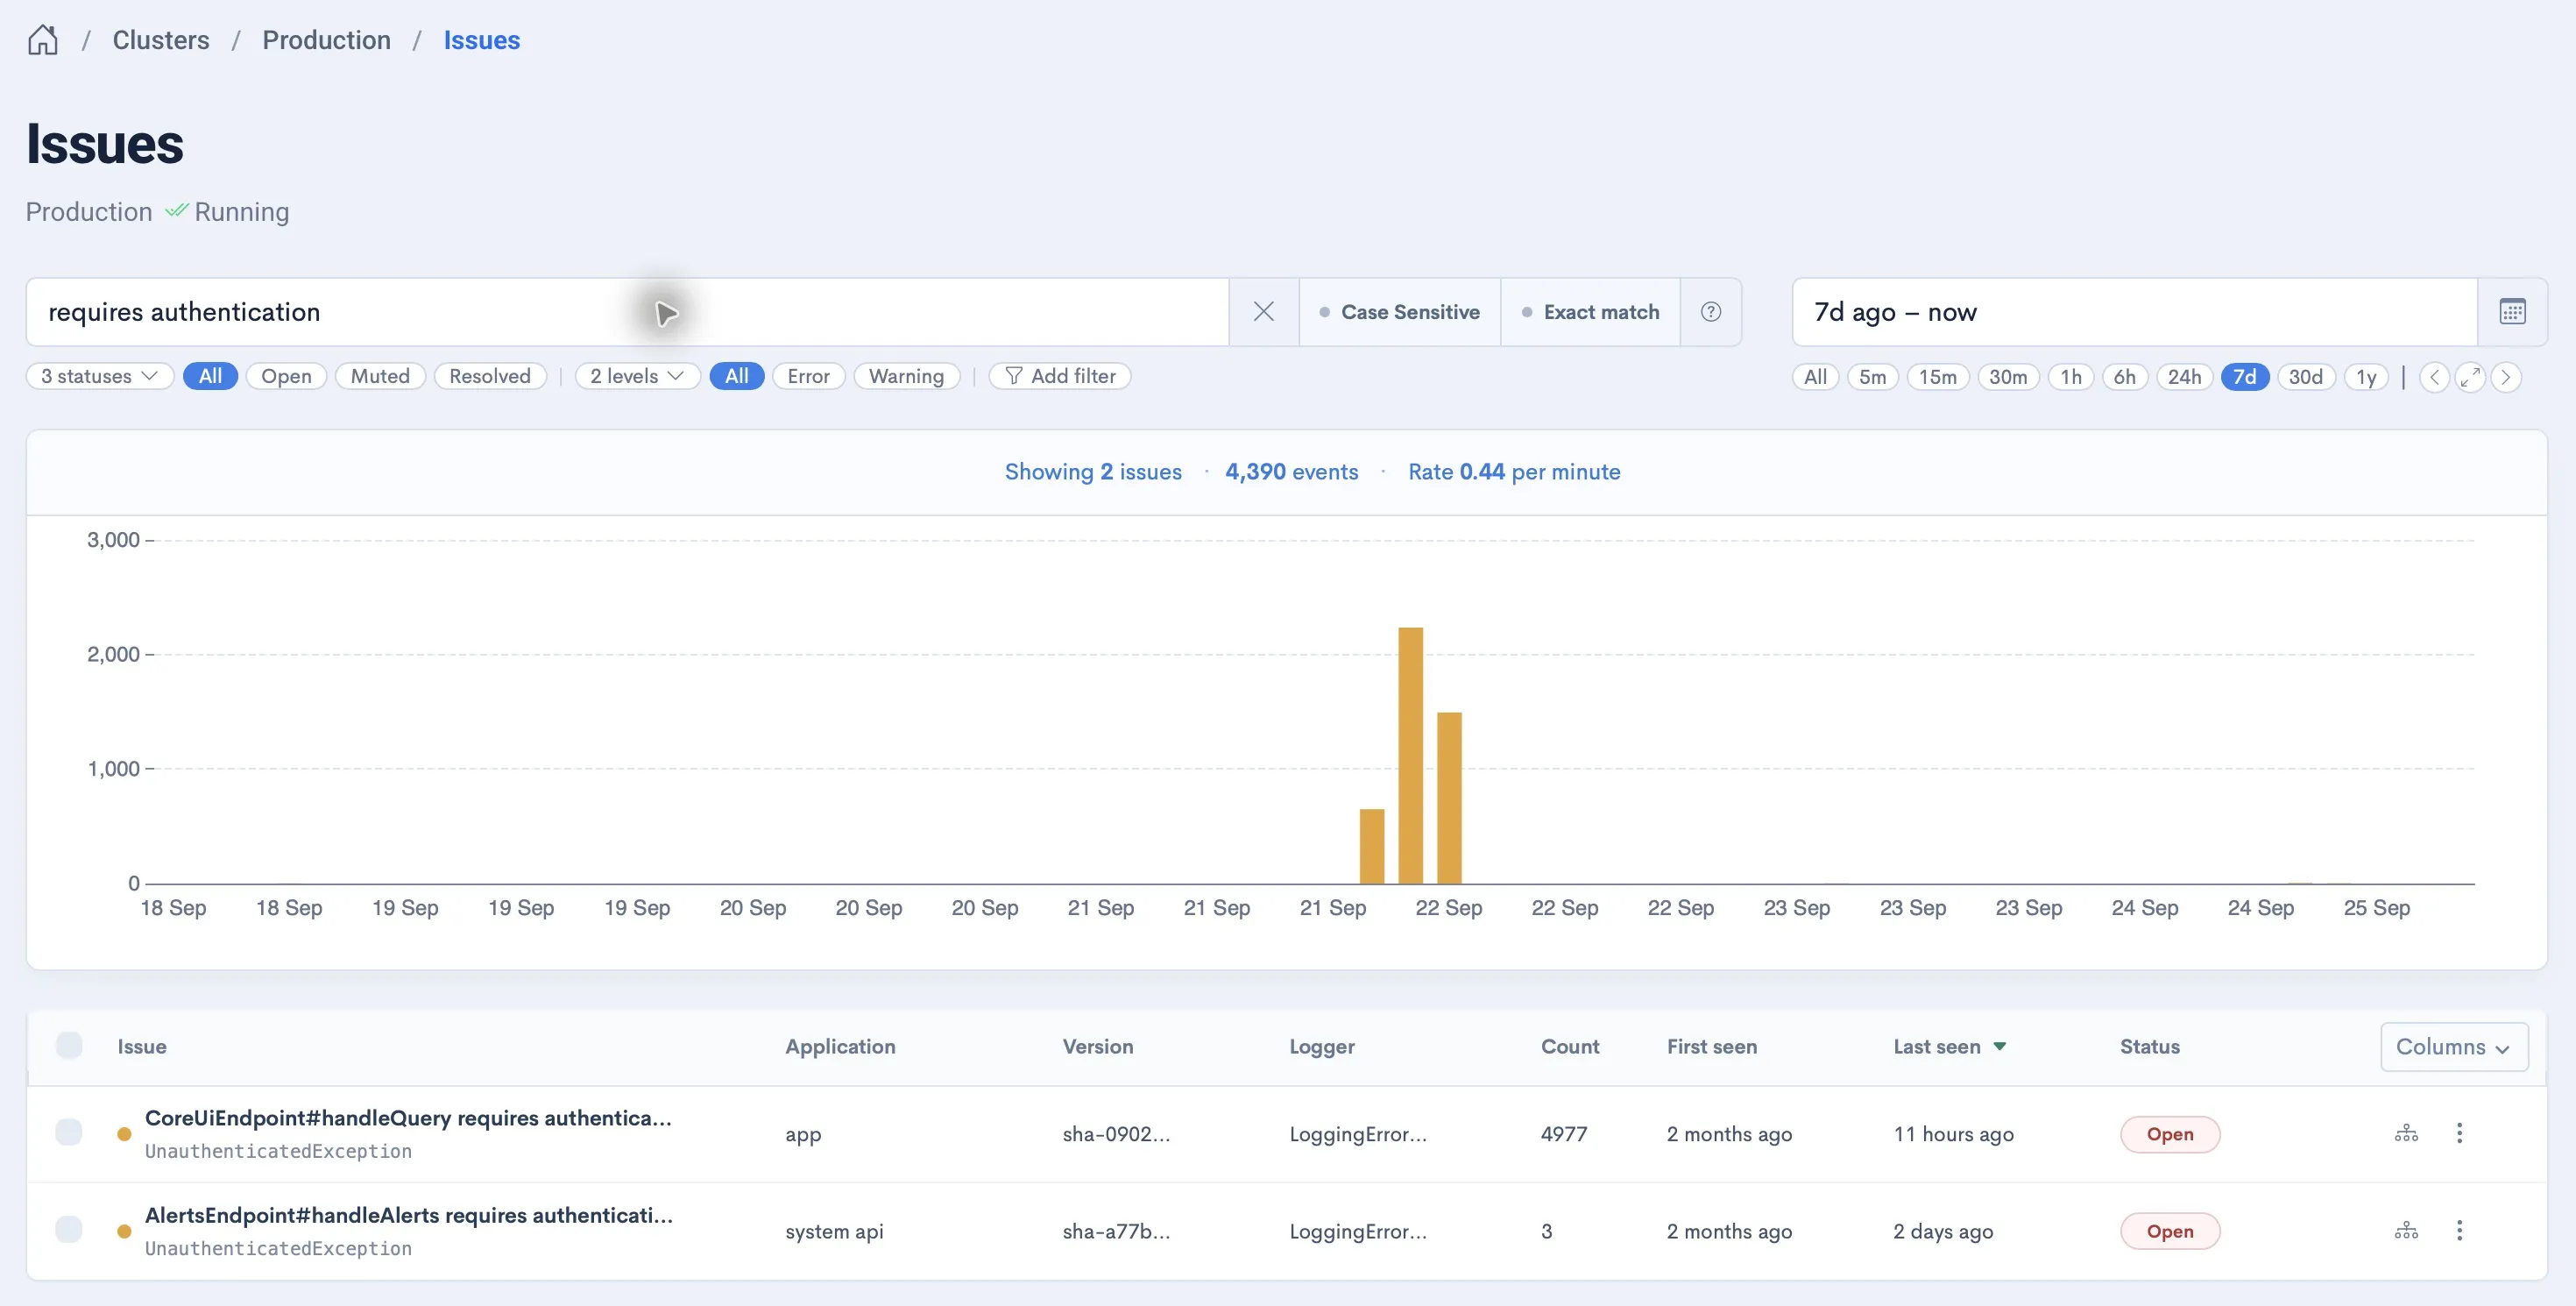The image size is (2576, 1306).
Task: Open Production breadcrumb link
Action: tap(326, 40)
